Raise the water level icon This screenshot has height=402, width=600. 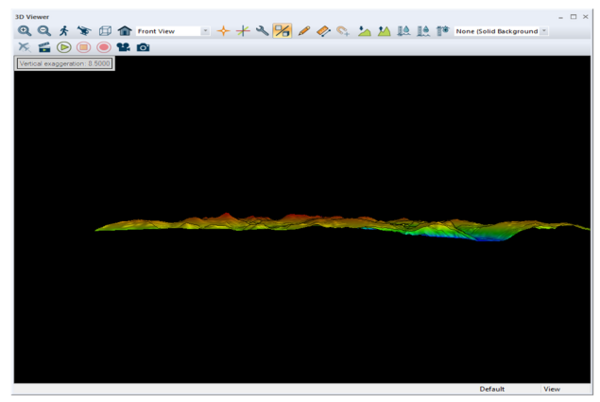click(x=423, y=31)
